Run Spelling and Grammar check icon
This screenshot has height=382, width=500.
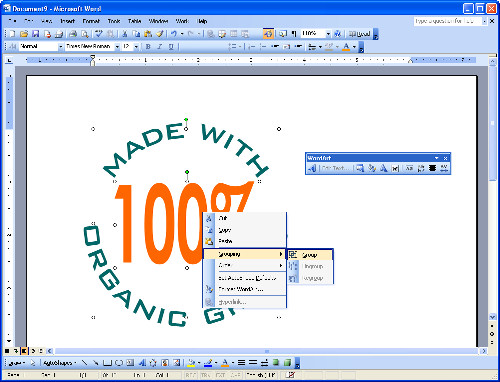tap(99, 34)
